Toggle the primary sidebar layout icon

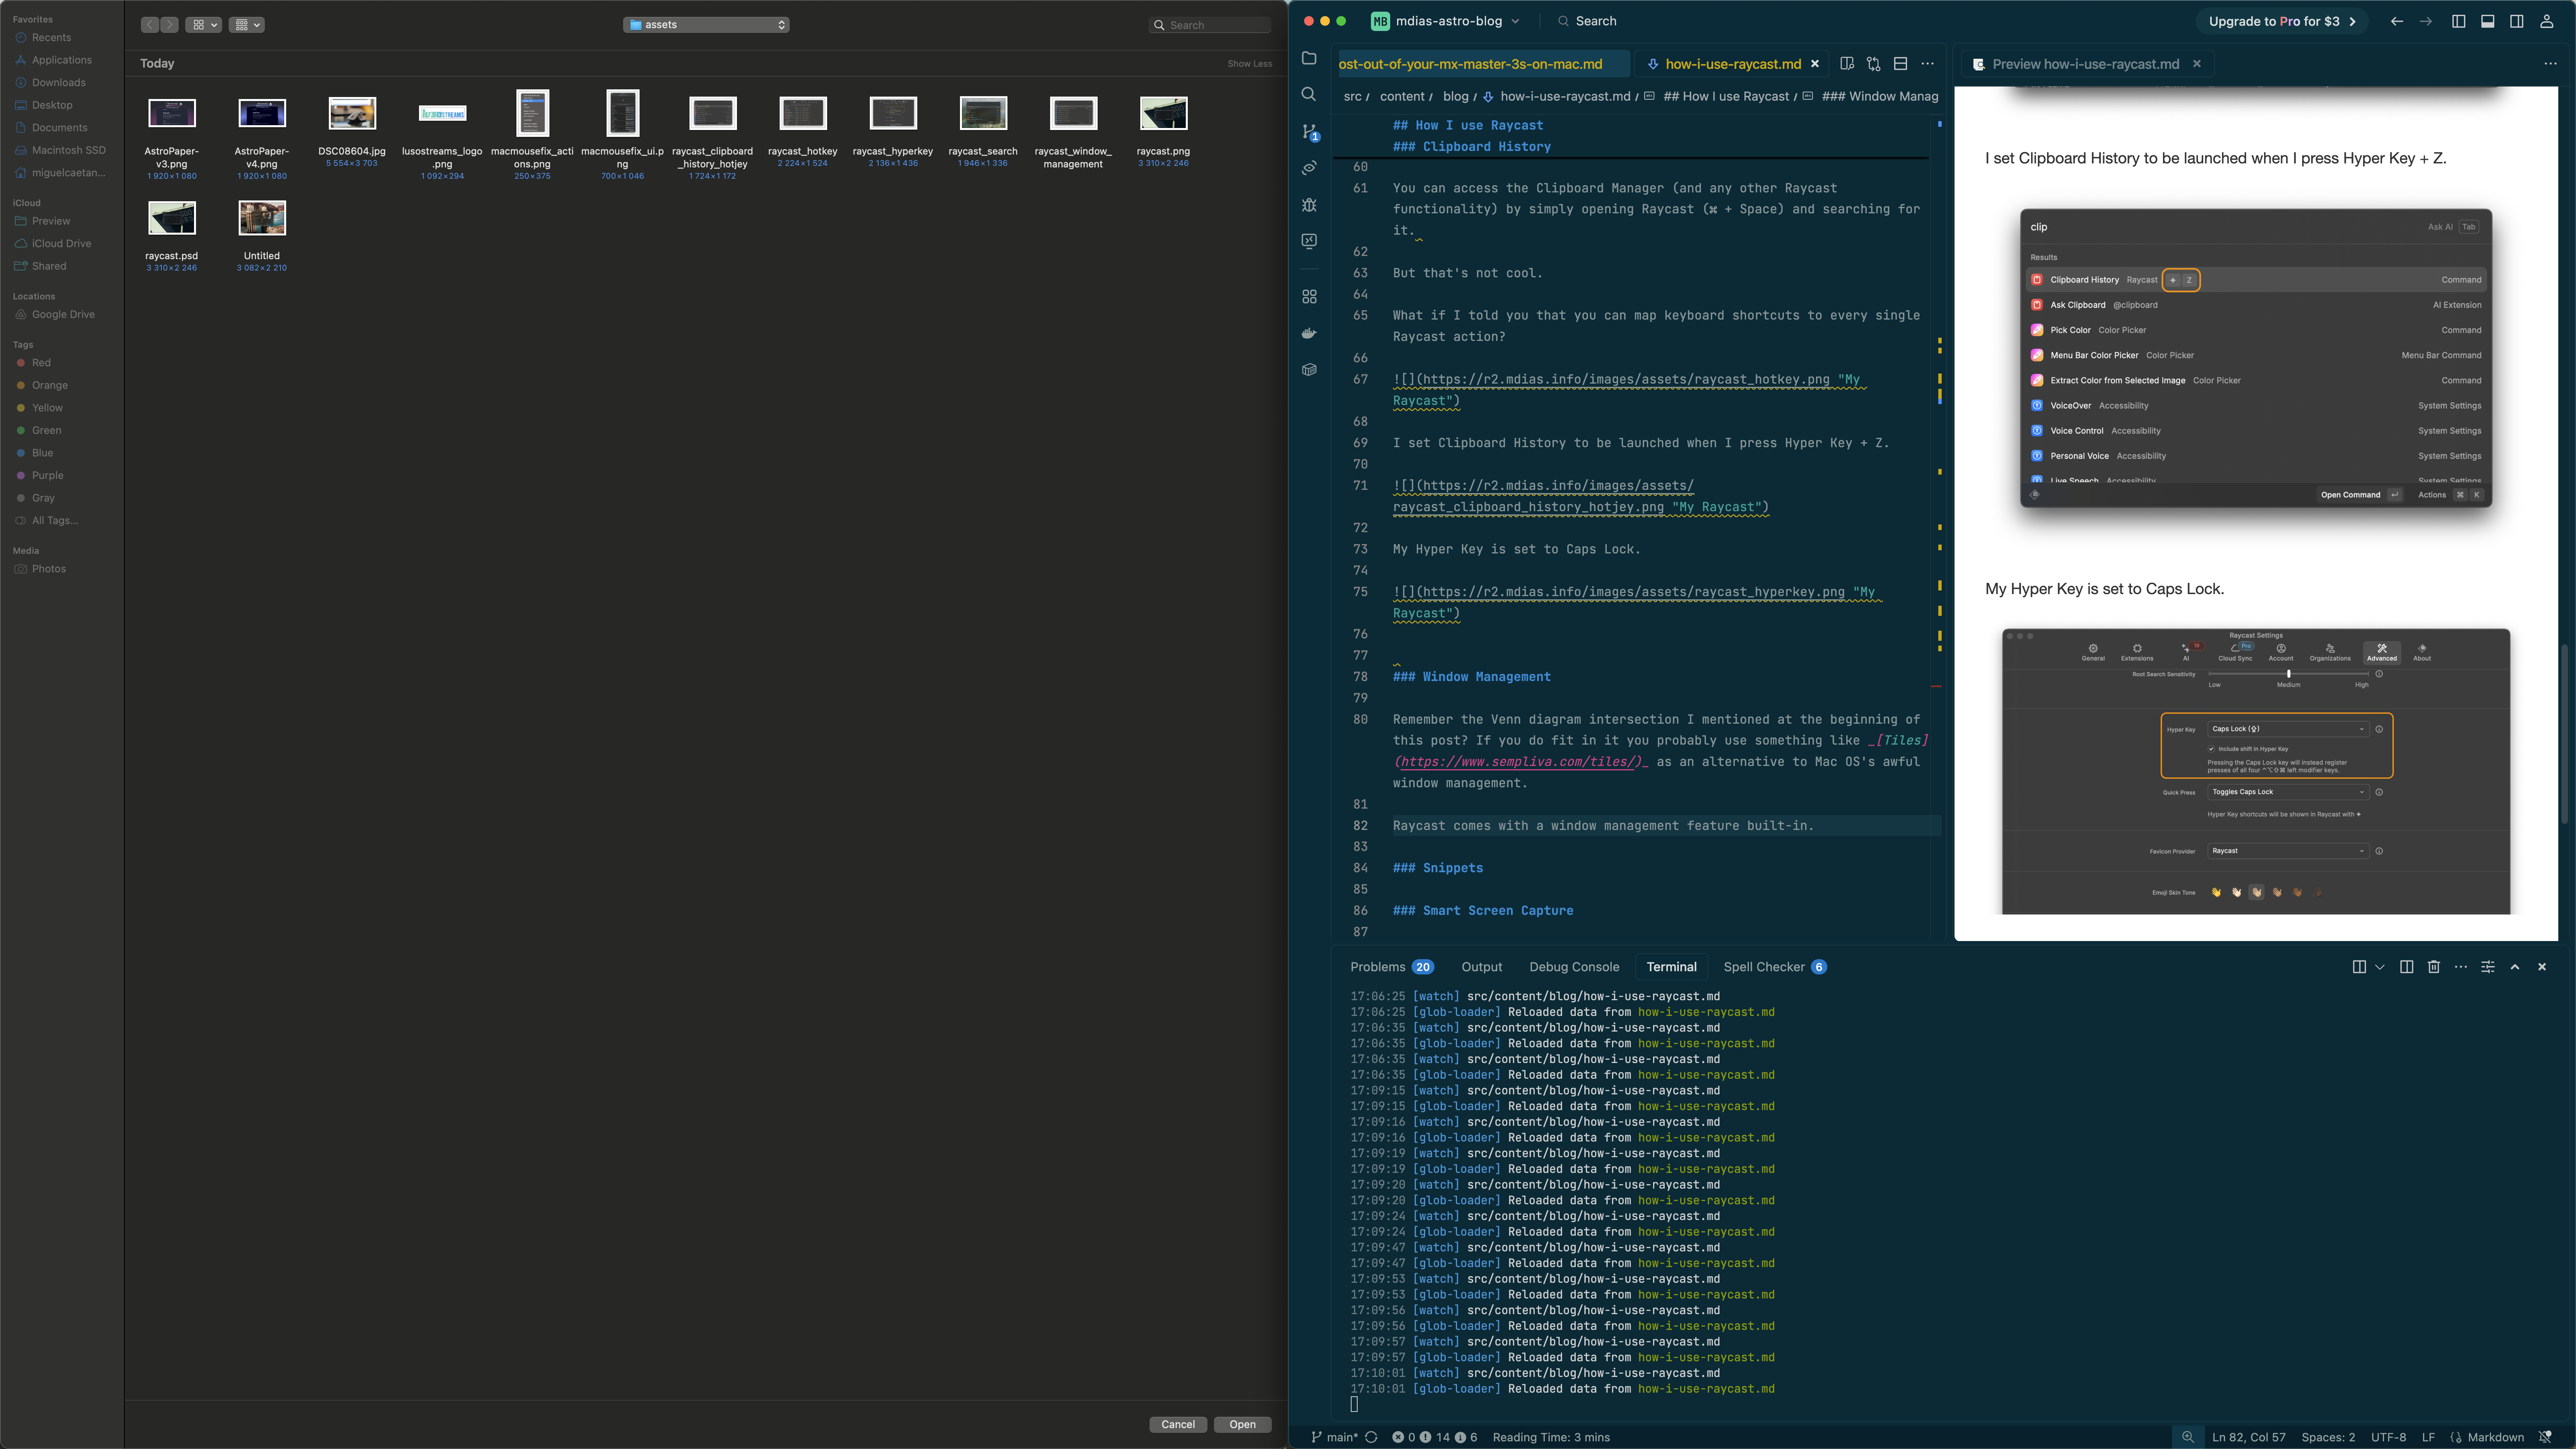click(2458, 21)
